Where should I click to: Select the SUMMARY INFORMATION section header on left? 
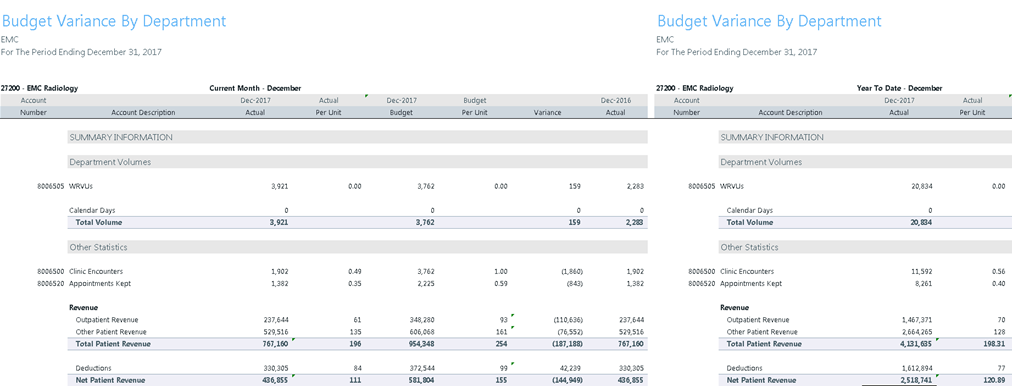(357, 137)
